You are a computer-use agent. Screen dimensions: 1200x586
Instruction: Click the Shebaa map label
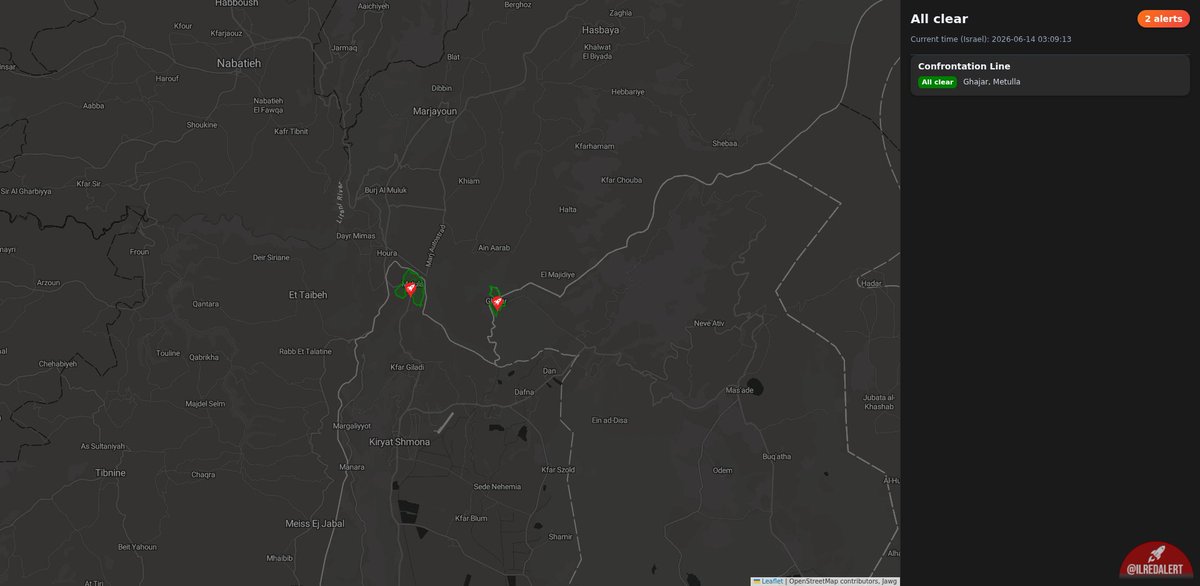[x=725, y=143]
